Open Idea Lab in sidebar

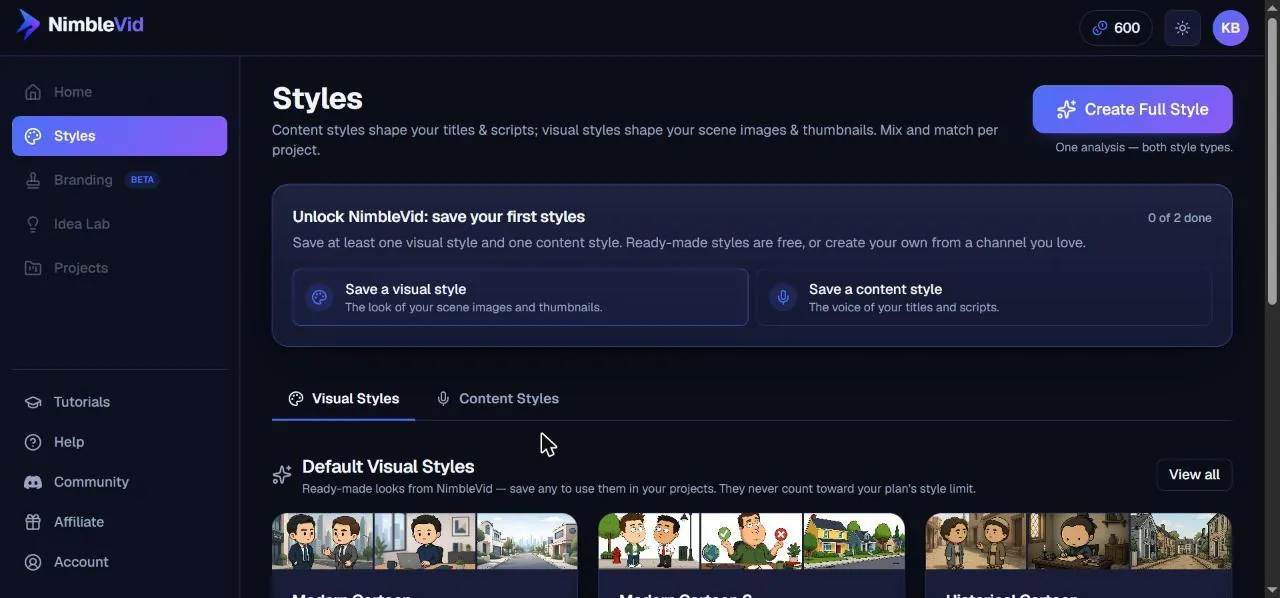click(x=120, y=224)
